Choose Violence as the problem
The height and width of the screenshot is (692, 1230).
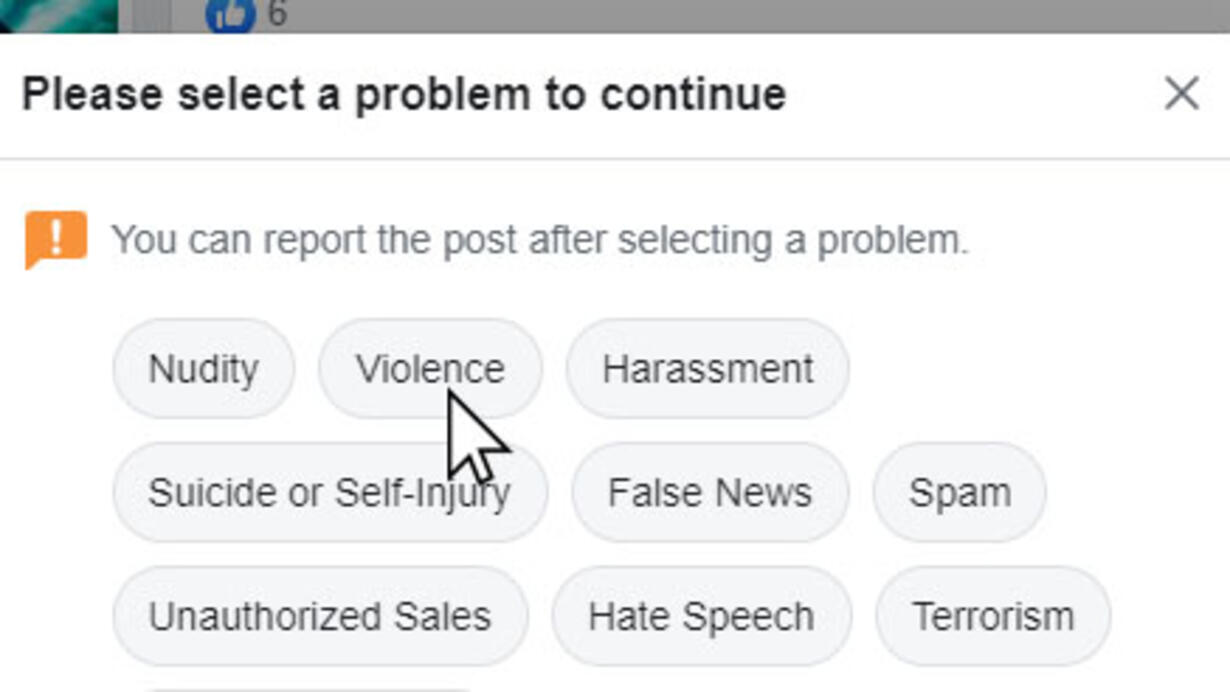coord(430,369)
